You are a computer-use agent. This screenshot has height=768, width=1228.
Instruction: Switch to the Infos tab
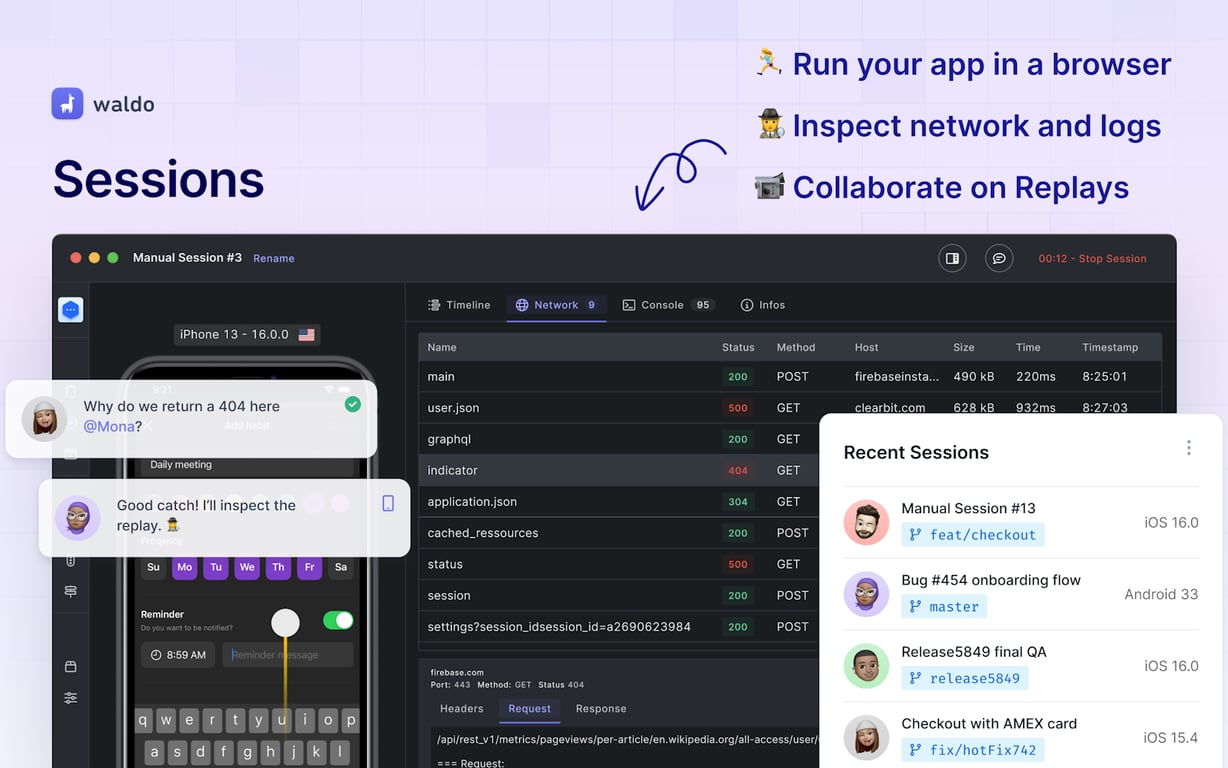pyautogui.click(x=762, y=305)
